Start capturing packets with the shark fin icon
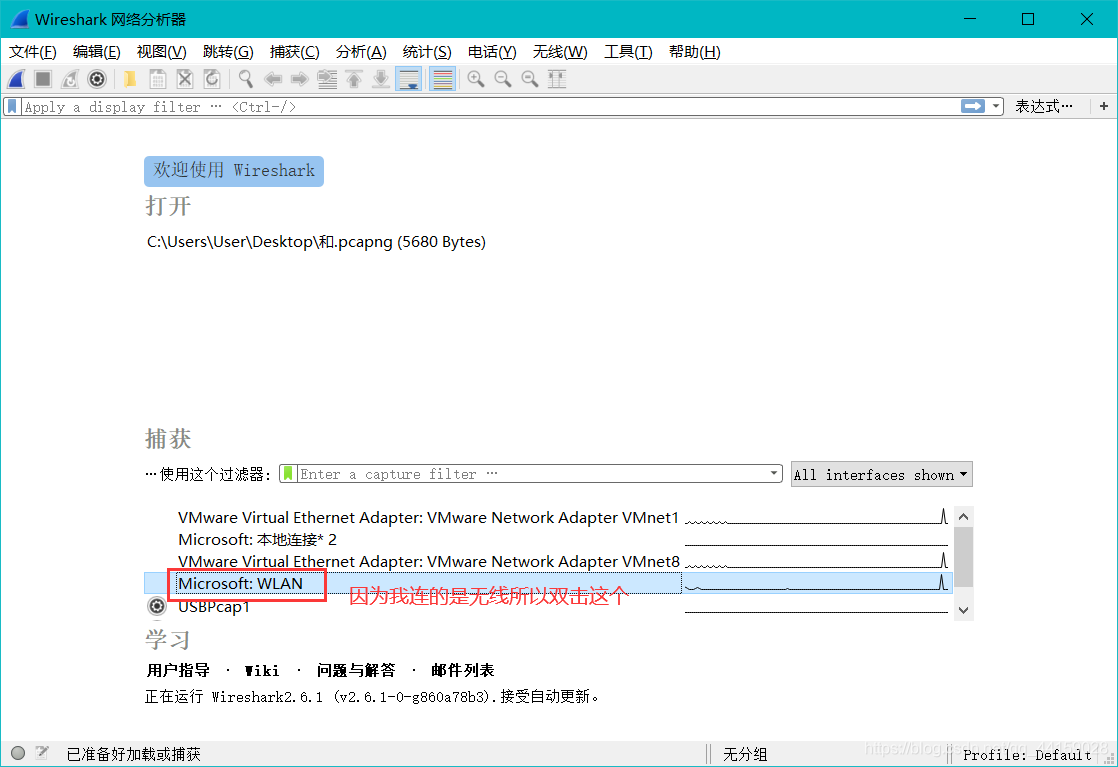Image resolution: width=1118 pixels, height=767 pixels. pos(16,79)
